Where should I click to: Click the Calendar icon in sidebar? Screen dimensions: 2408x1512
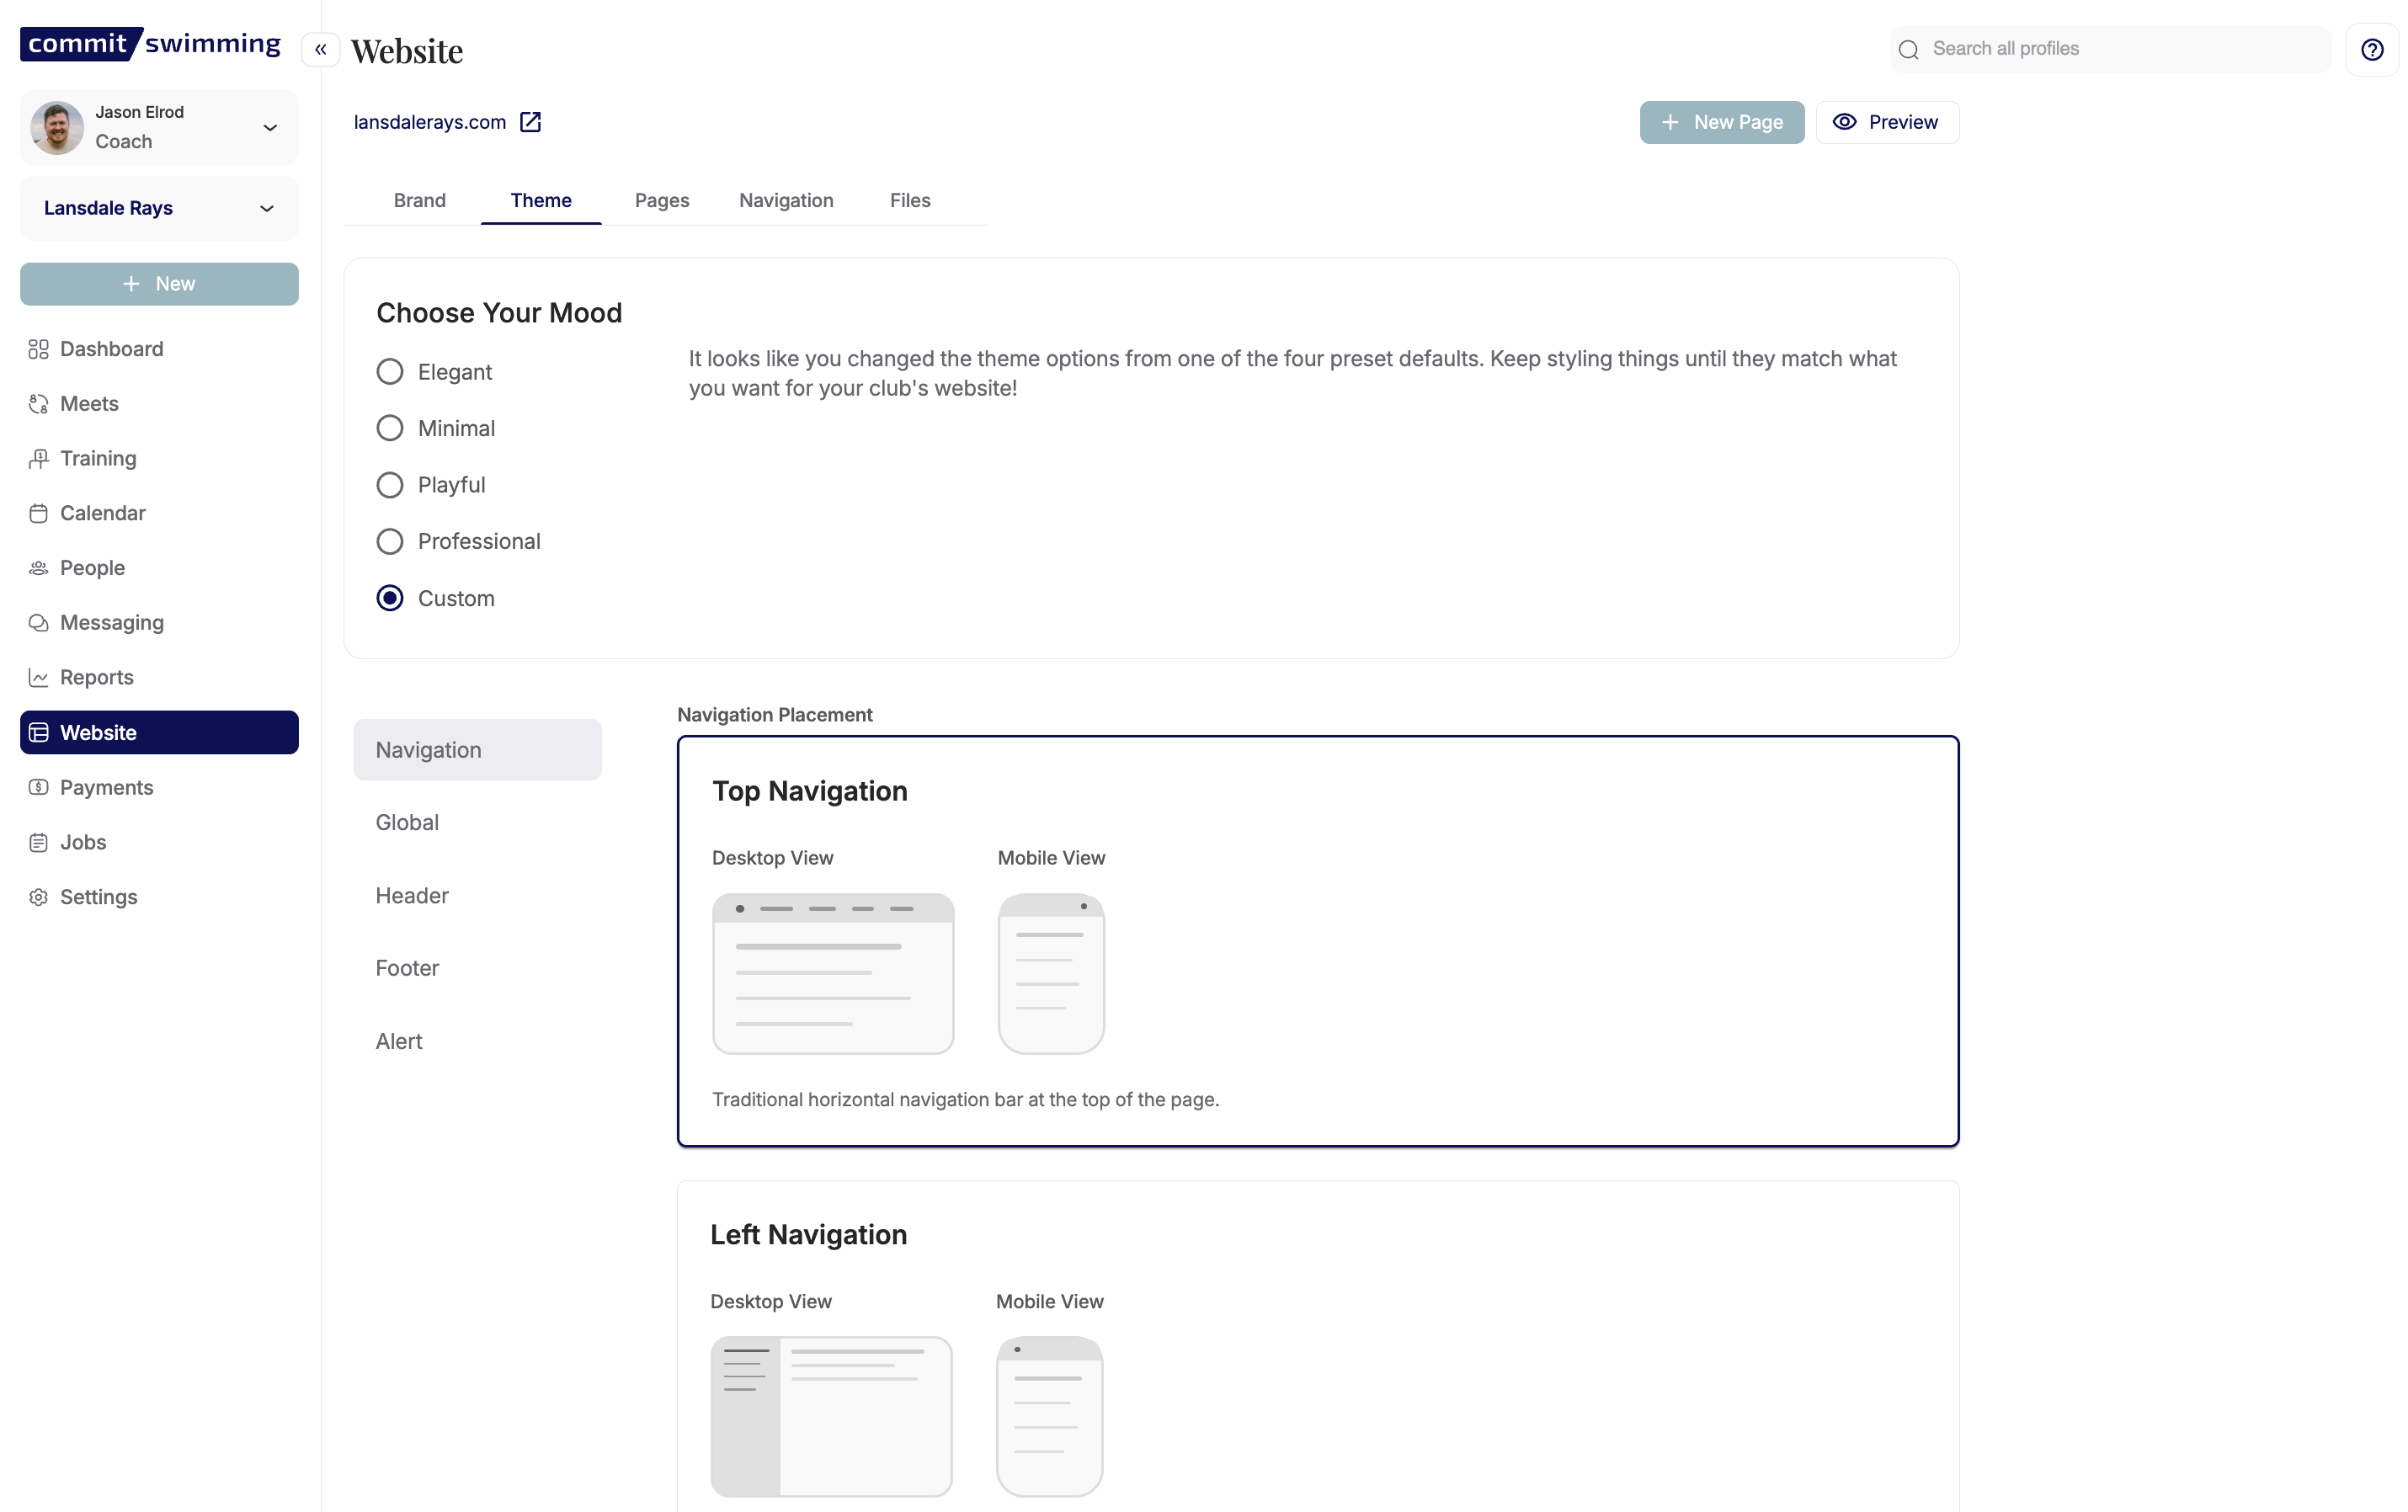(38, 513)
